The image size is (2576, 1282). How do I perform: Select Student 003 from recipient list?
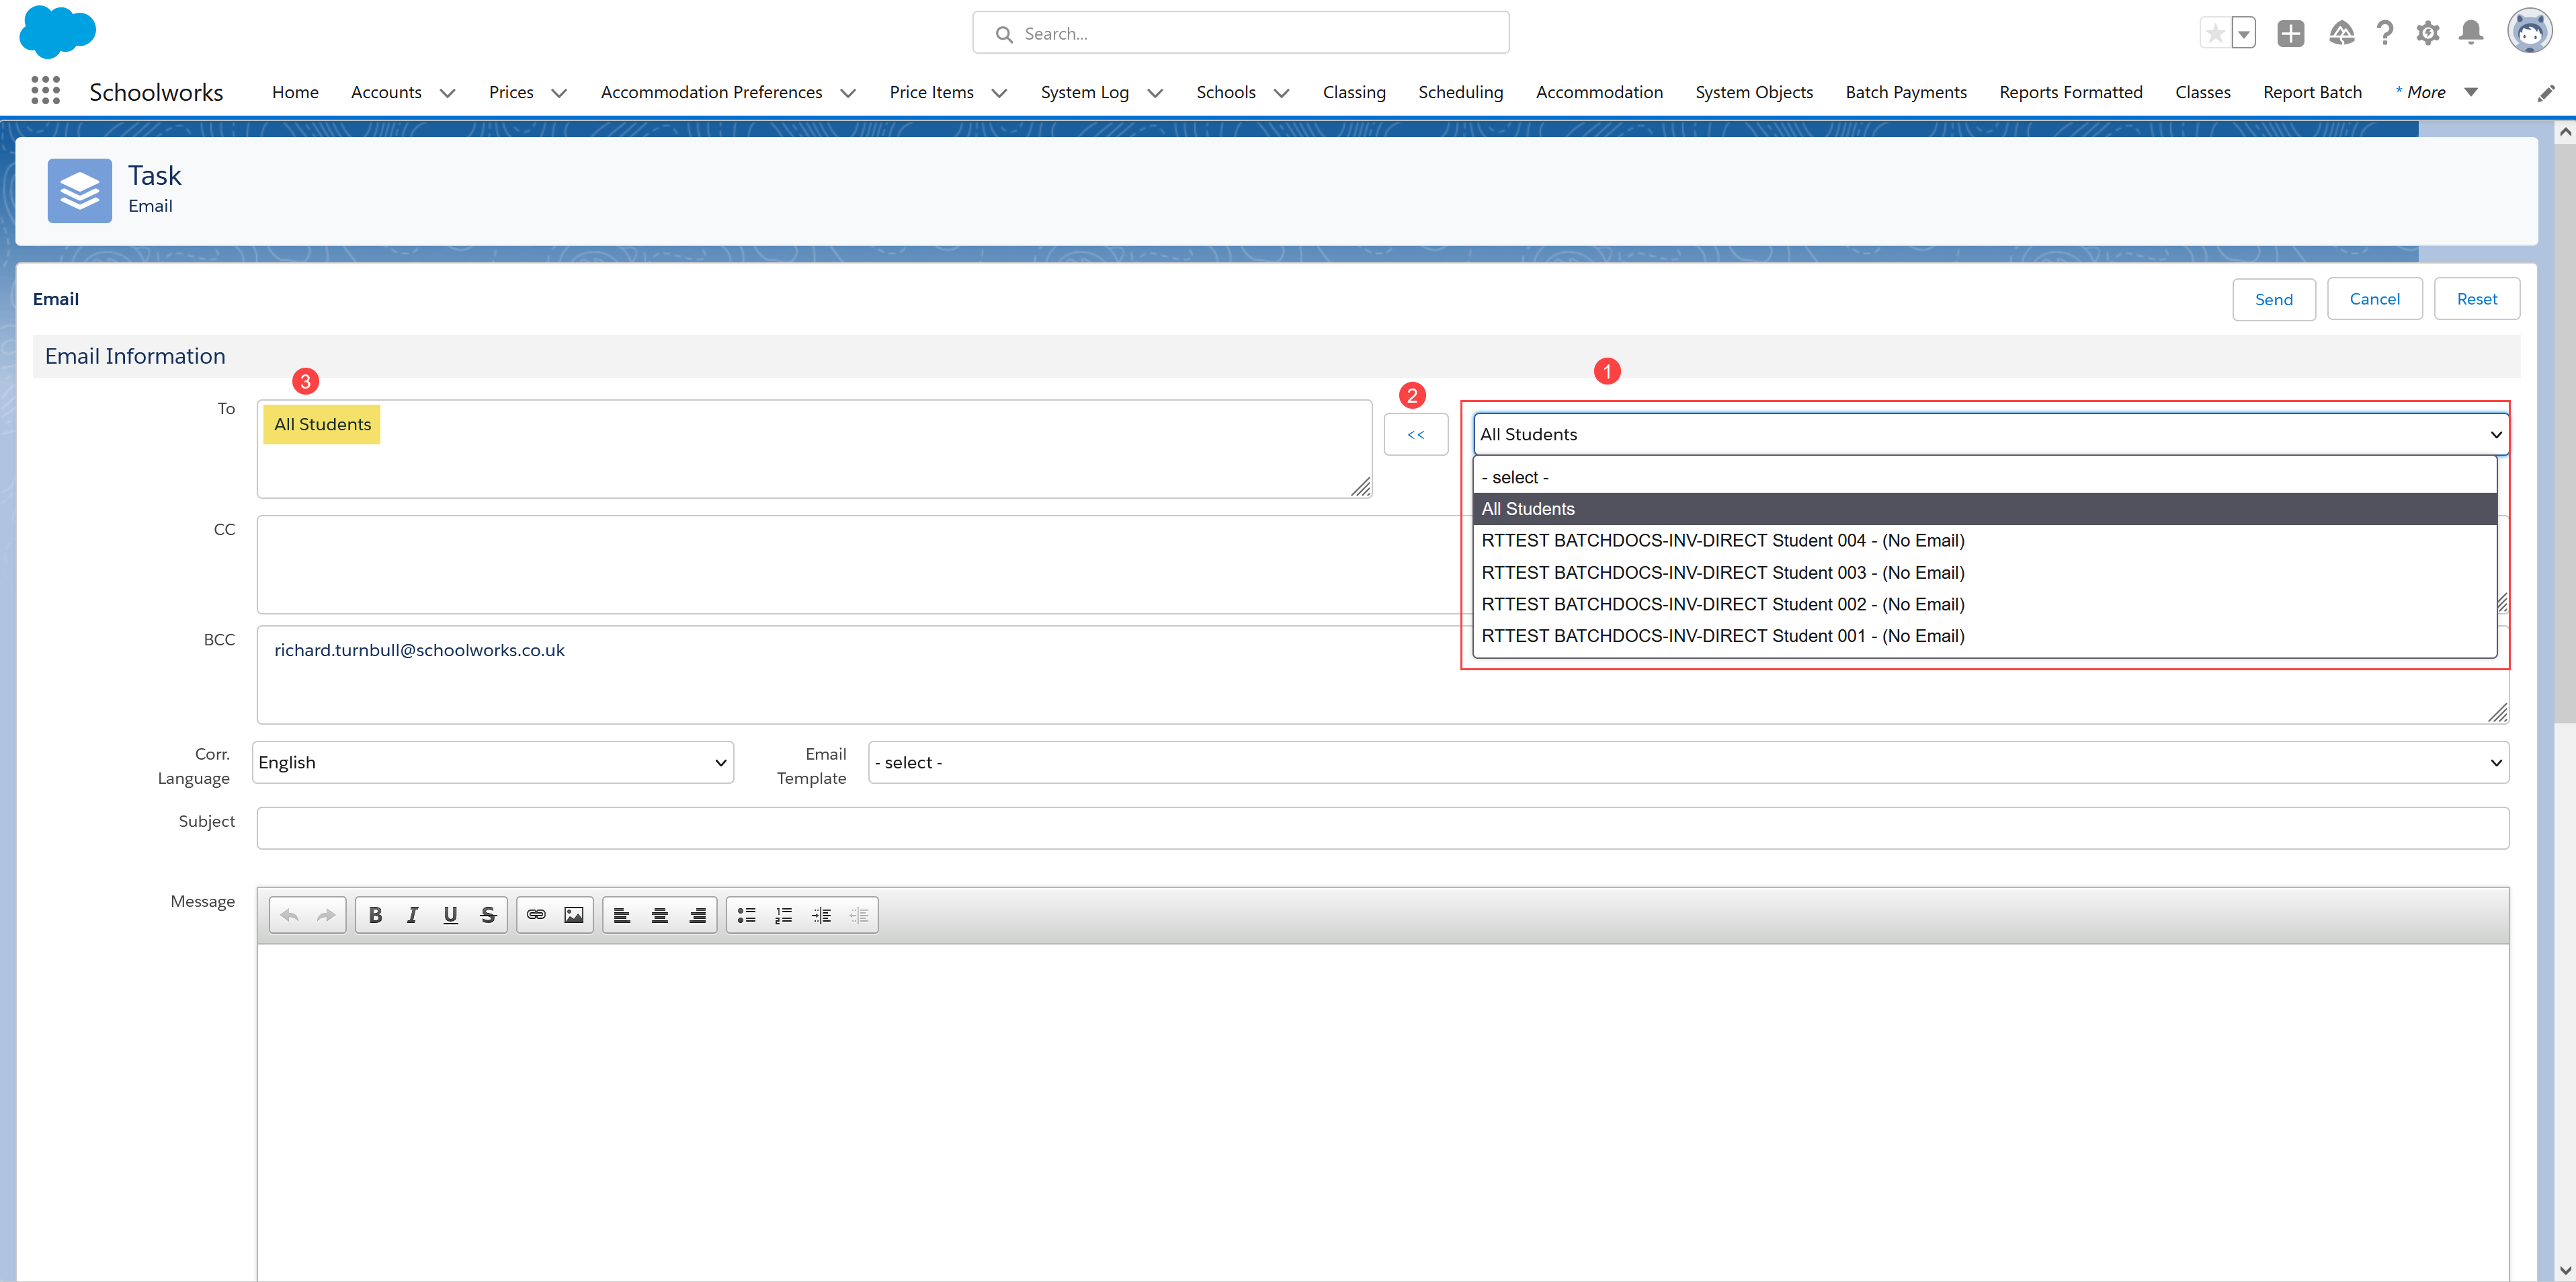tap(1722, 573)
